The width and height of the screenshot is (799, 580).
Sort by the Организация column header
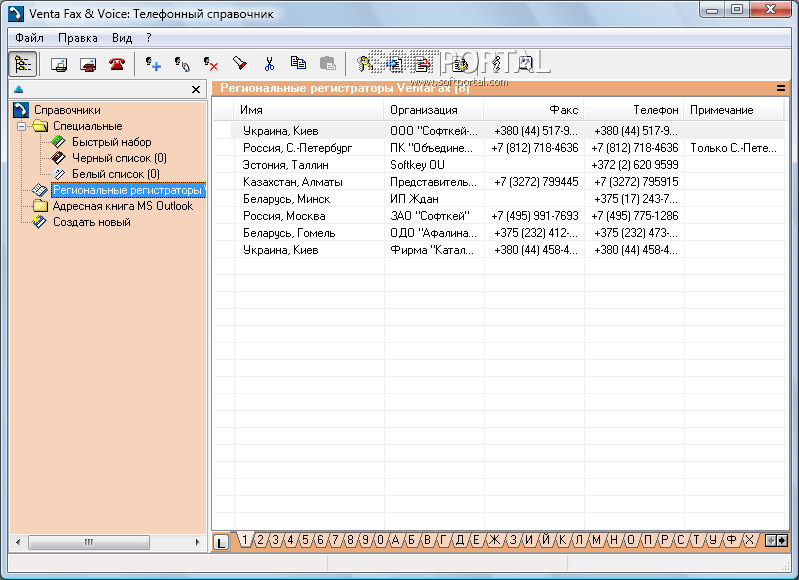click(433, 110)
